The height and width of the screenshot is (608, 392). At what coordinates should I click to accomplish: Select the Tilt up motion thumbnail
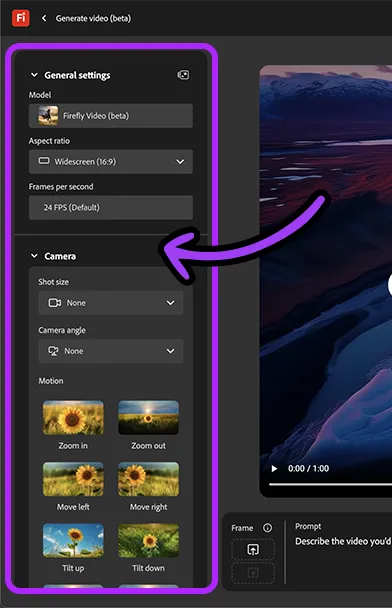coord(73,541)
